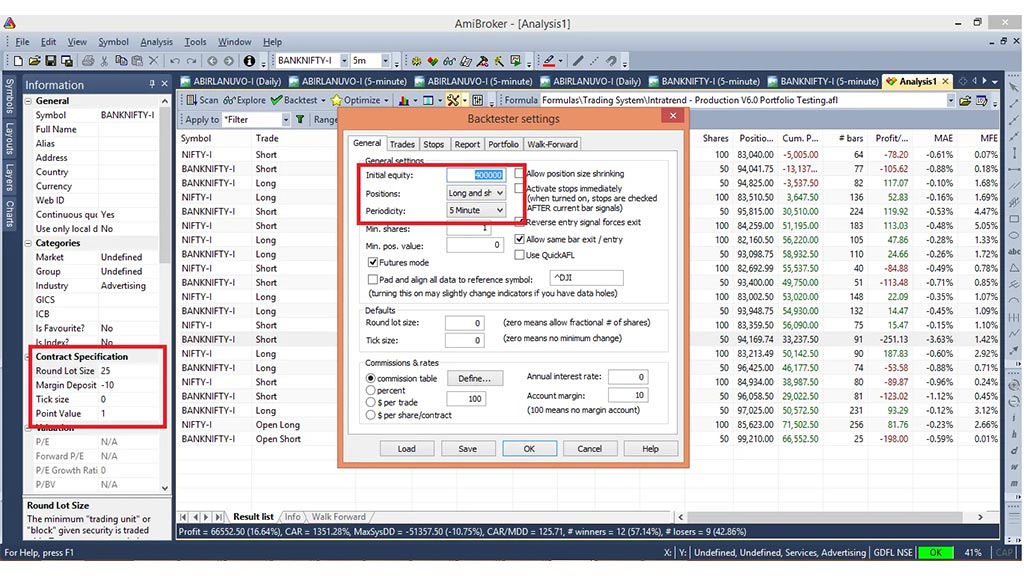Click the Save button in settings dialog
Image resolution: width=1024 pixels, height=576 pixels.
pyautogui.click(x=468, y=449)
